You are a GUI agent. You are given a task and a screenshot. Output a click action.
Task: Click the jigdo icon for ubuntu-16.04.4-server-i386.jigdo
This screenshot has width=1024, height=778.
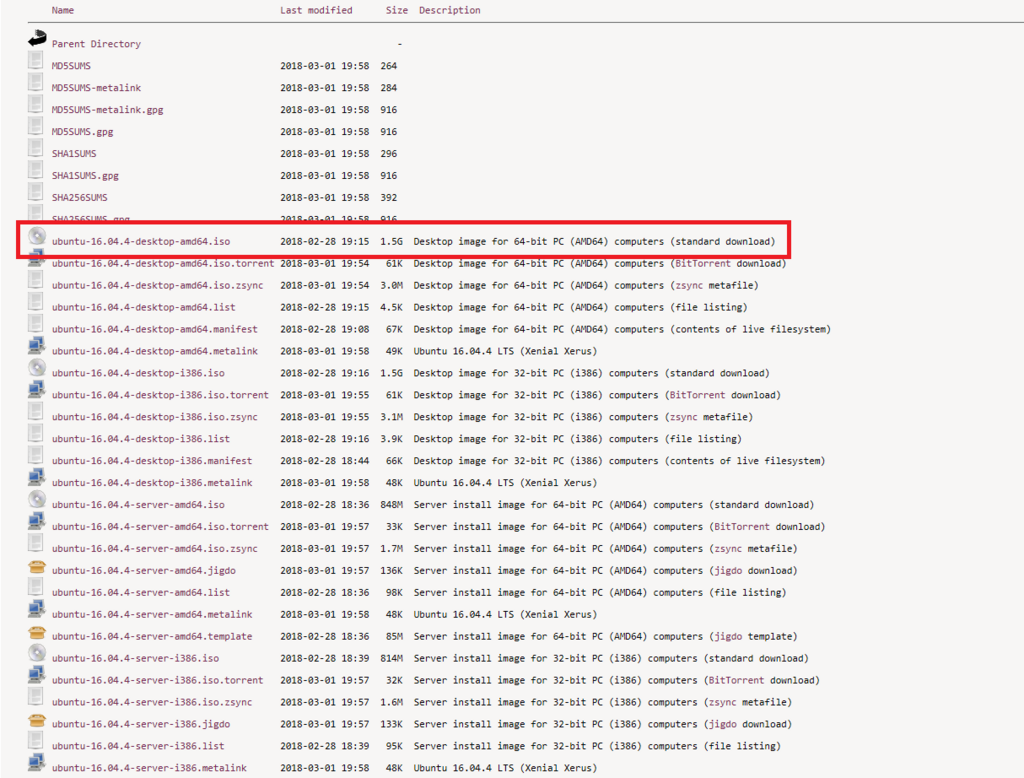37,720
